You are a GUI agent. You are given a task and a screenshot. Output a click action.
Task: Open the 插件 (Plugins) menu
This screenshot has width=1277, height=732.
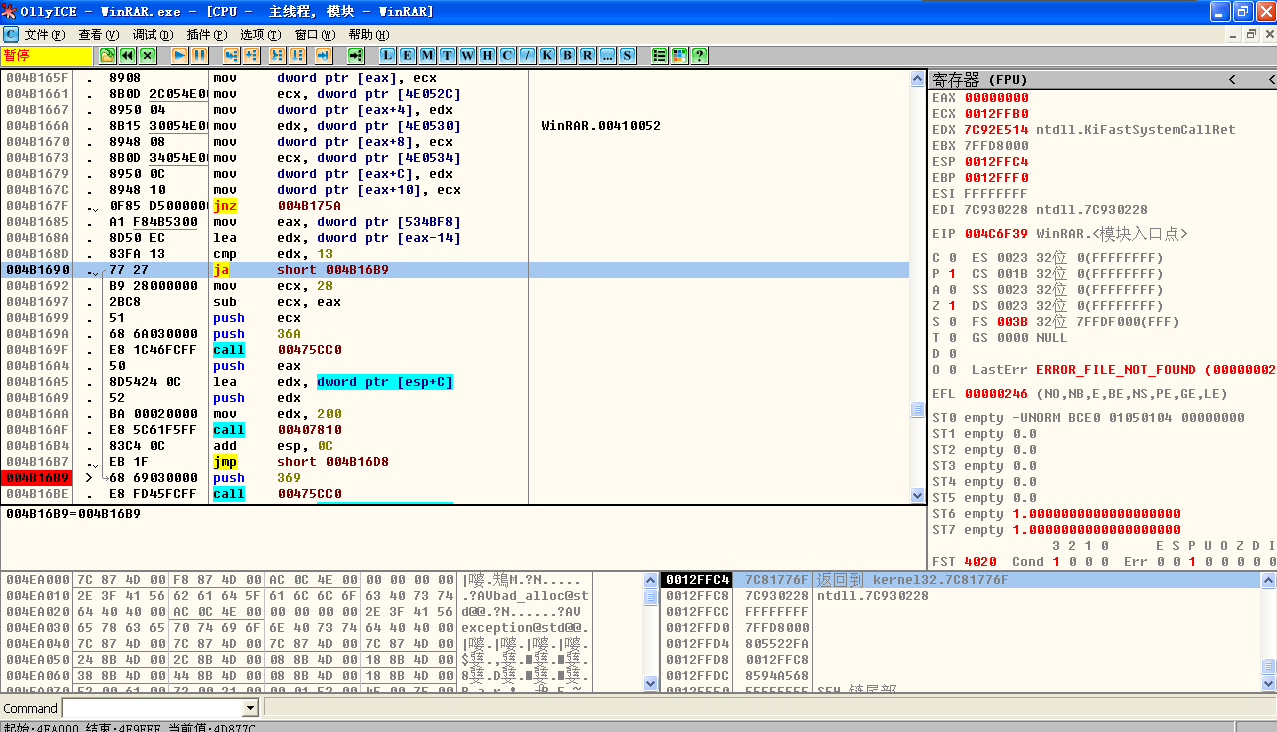point(205,35)
